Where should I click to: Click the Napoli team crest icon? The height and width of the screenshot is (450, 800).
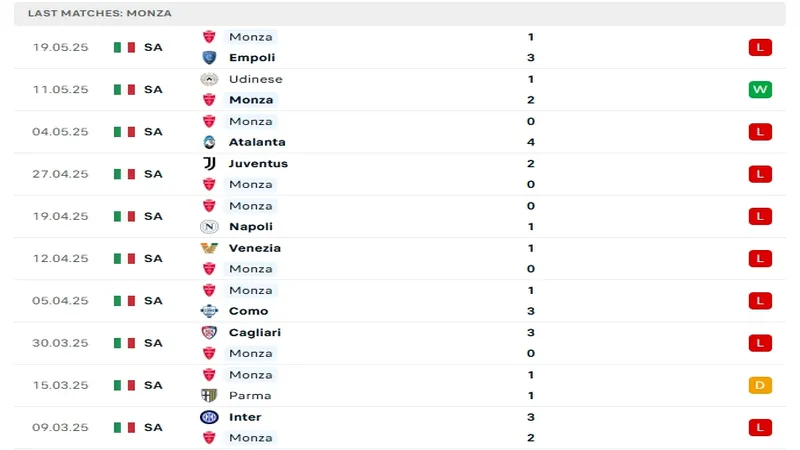[209, 227]
